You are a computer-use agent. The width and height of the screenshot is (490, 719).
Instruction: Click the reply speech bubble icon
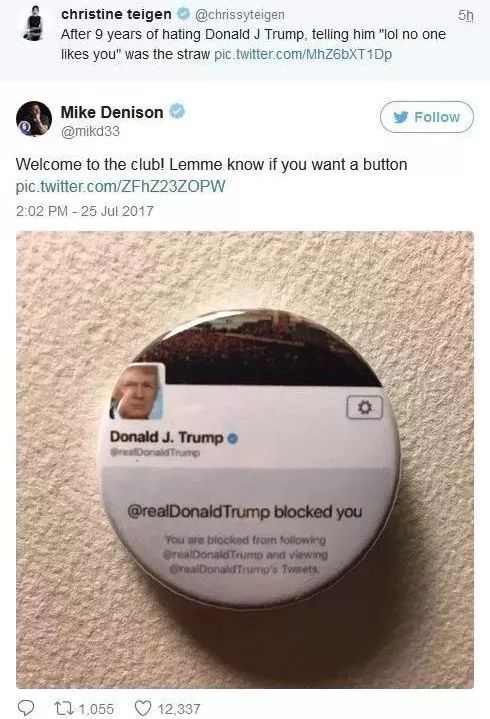click(25, 708)
